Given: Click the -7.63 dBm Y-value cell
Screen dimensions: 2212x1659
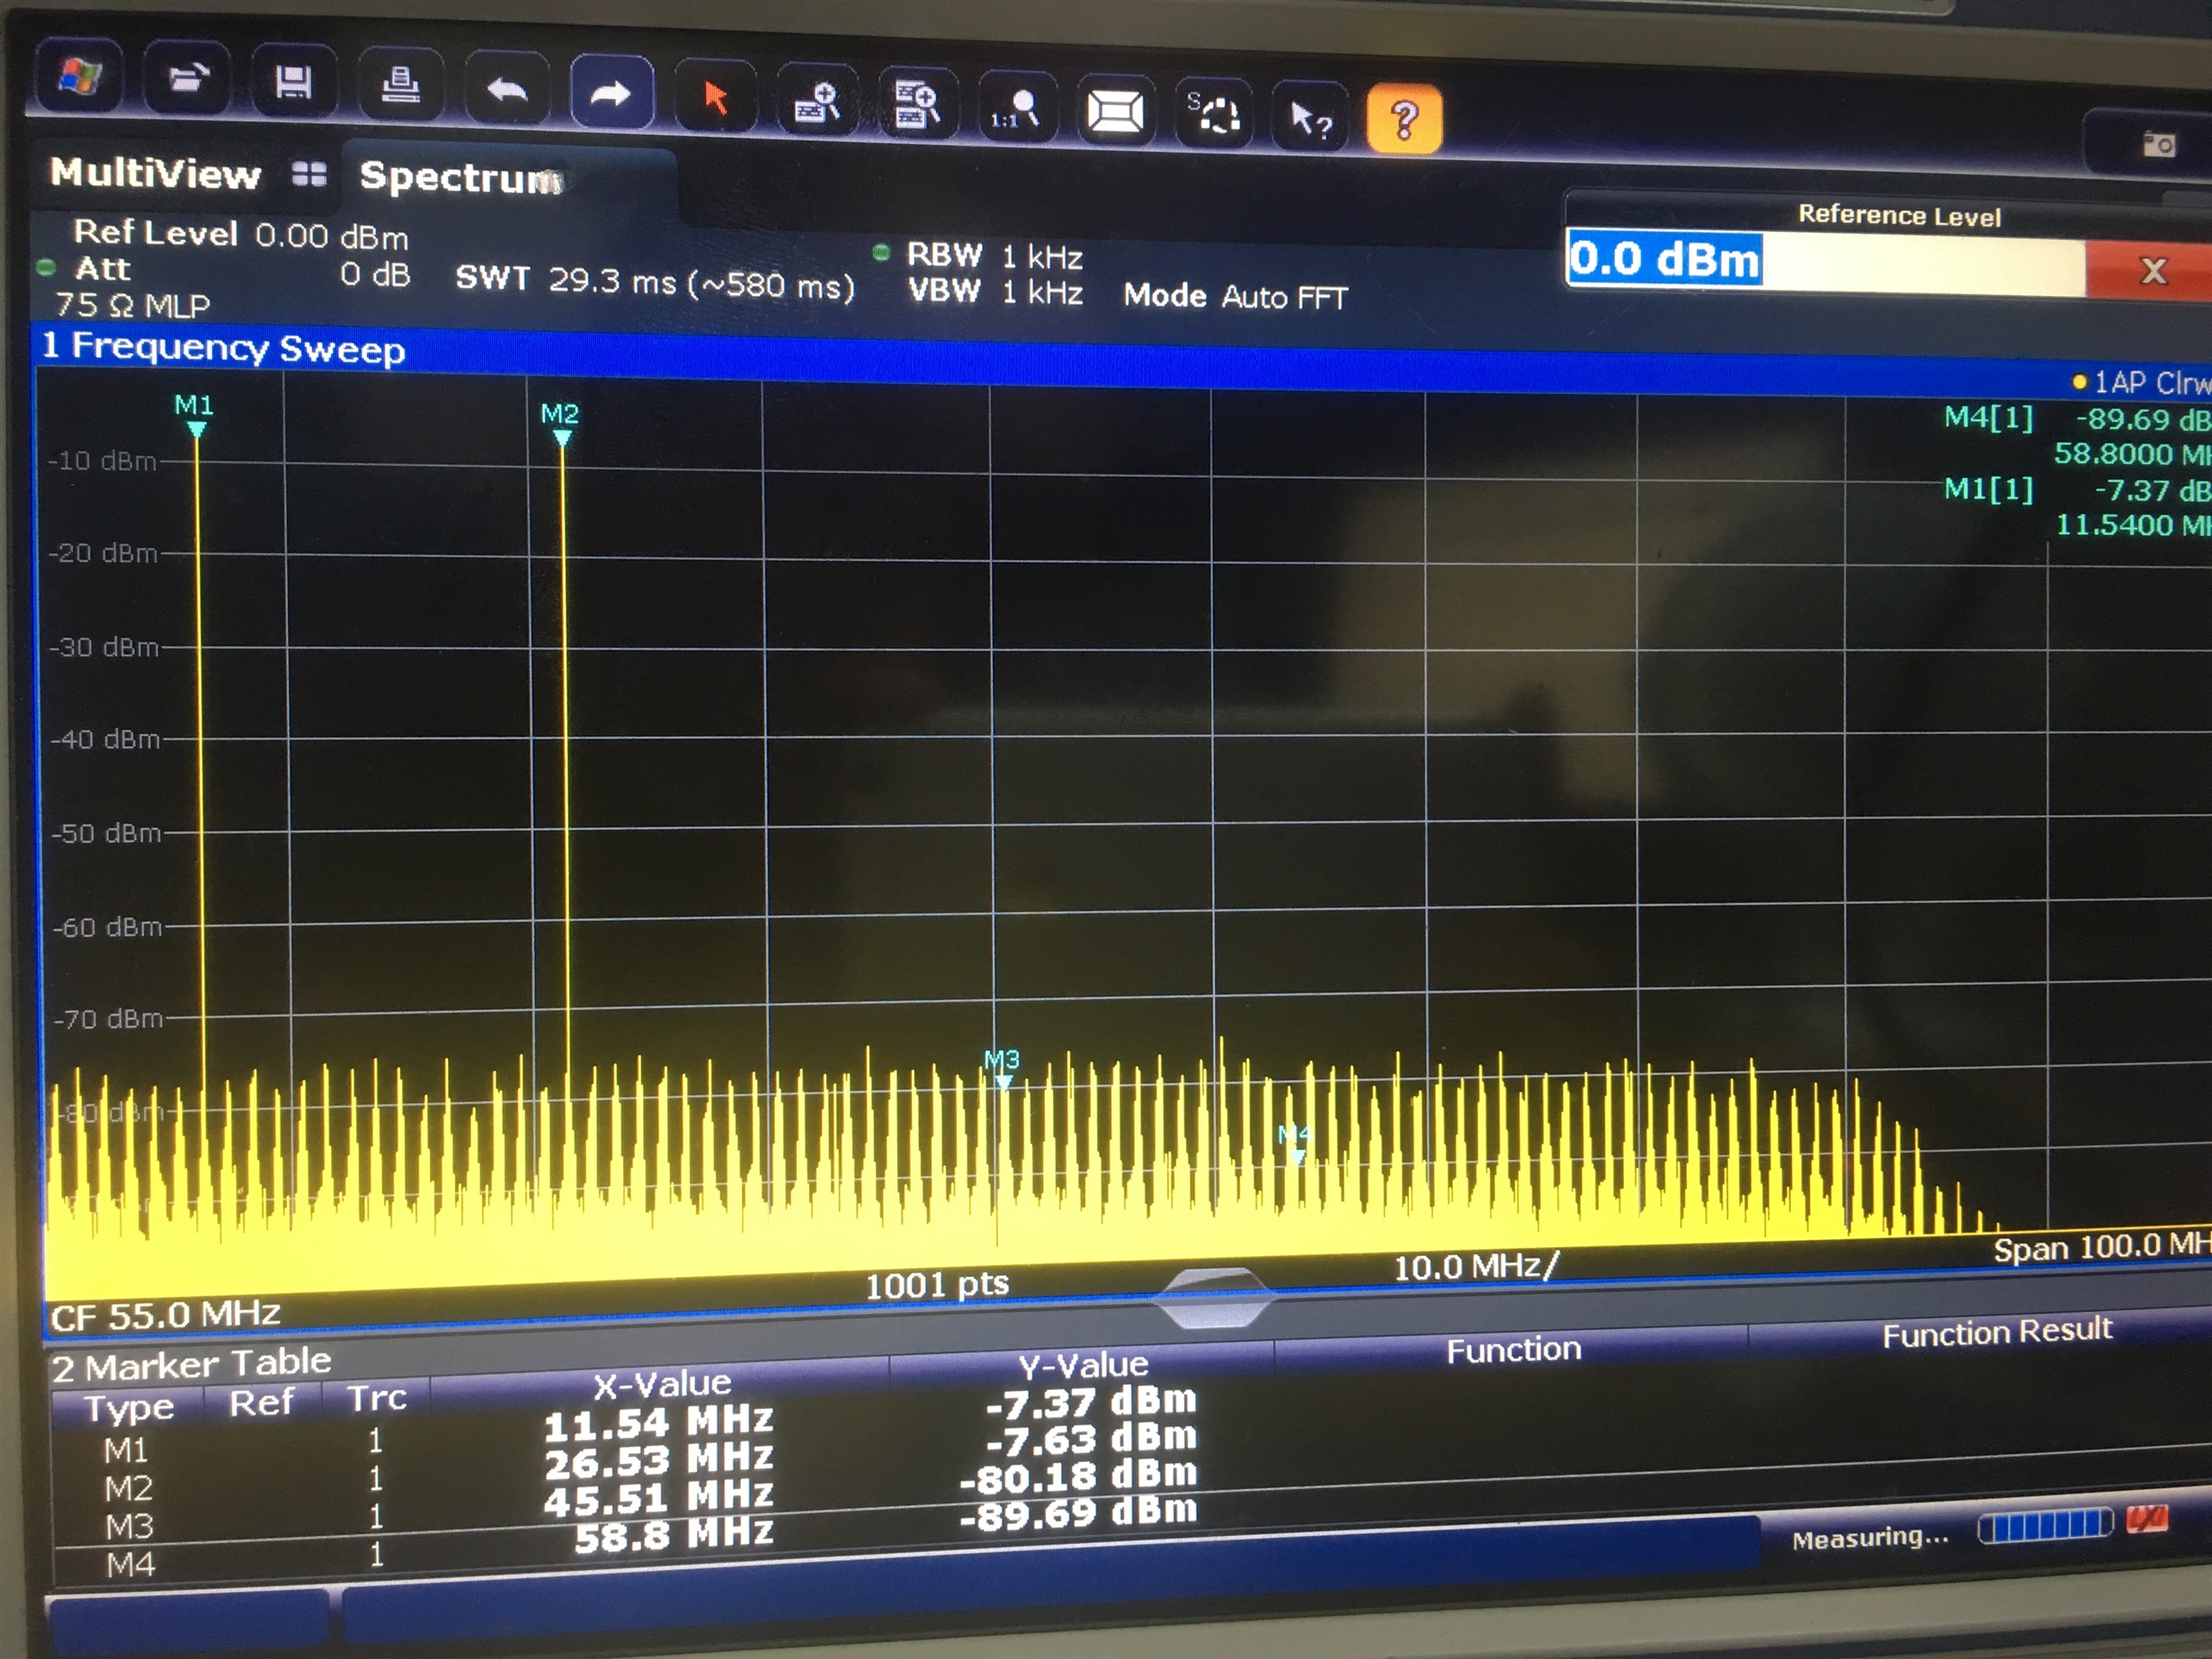Looking at the screenshot, I should [1090, 1438].
